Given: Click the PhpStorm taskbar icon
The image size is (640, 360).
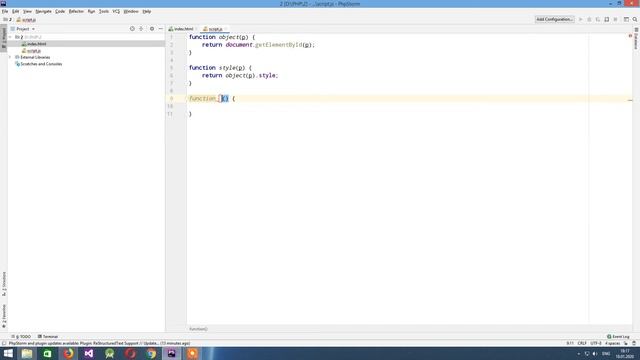Looking at the screenshot, I should (172, 353).
